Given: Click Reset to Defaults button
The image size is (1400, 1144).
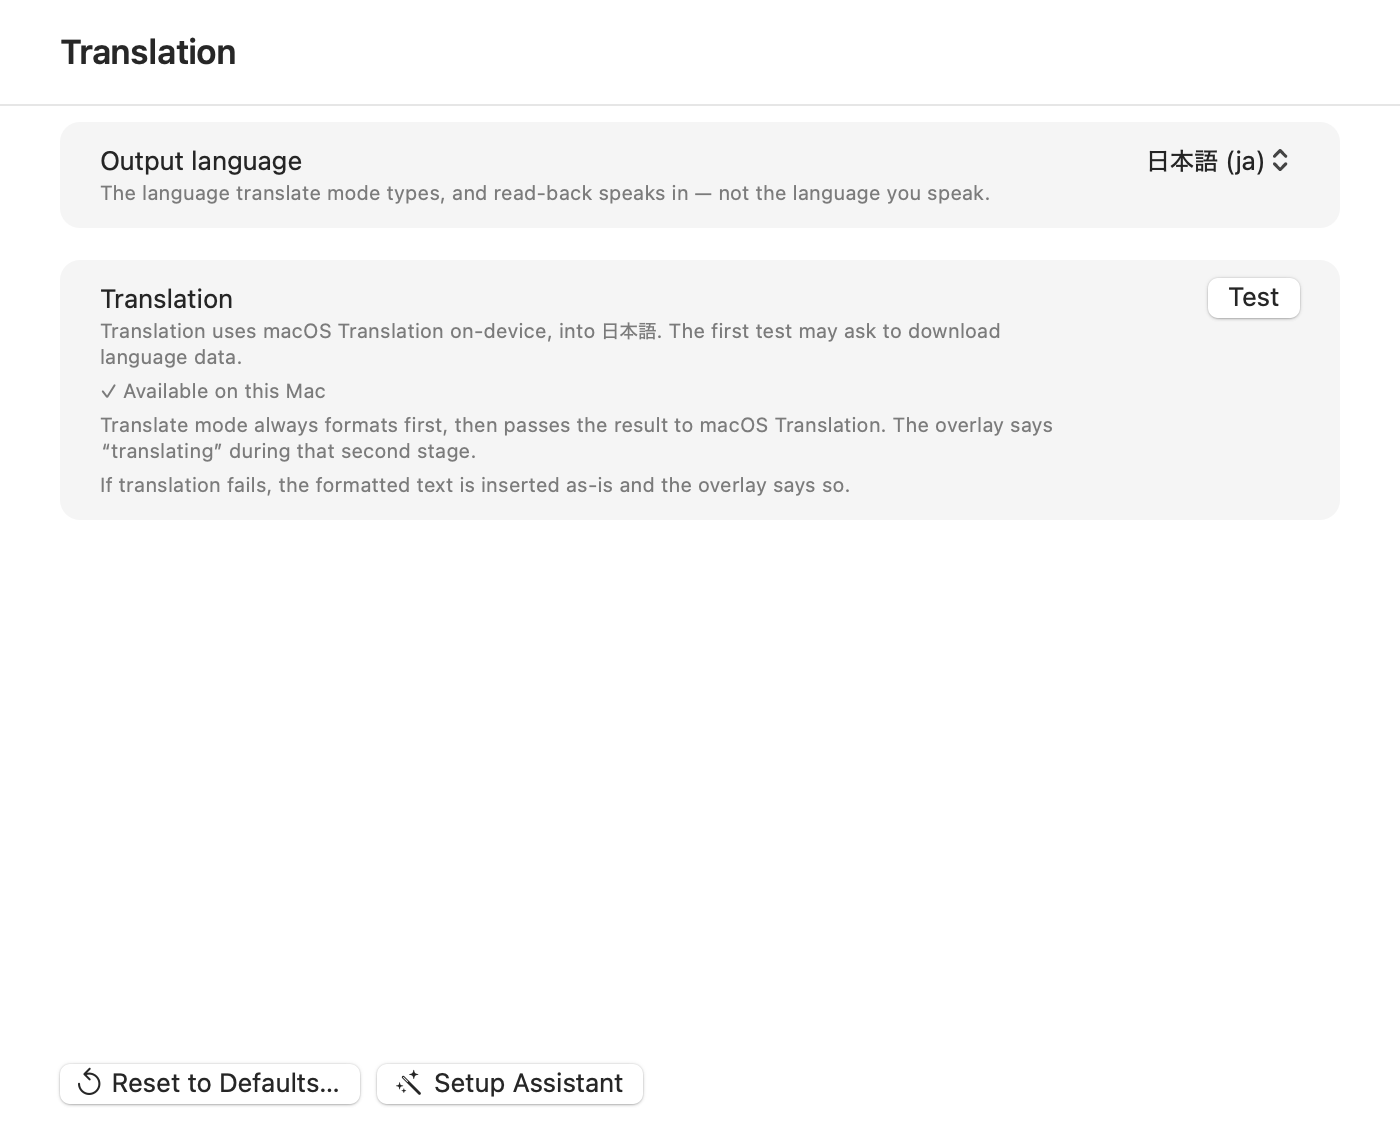Looking at the screenshot, I should tap(210, 1084).
